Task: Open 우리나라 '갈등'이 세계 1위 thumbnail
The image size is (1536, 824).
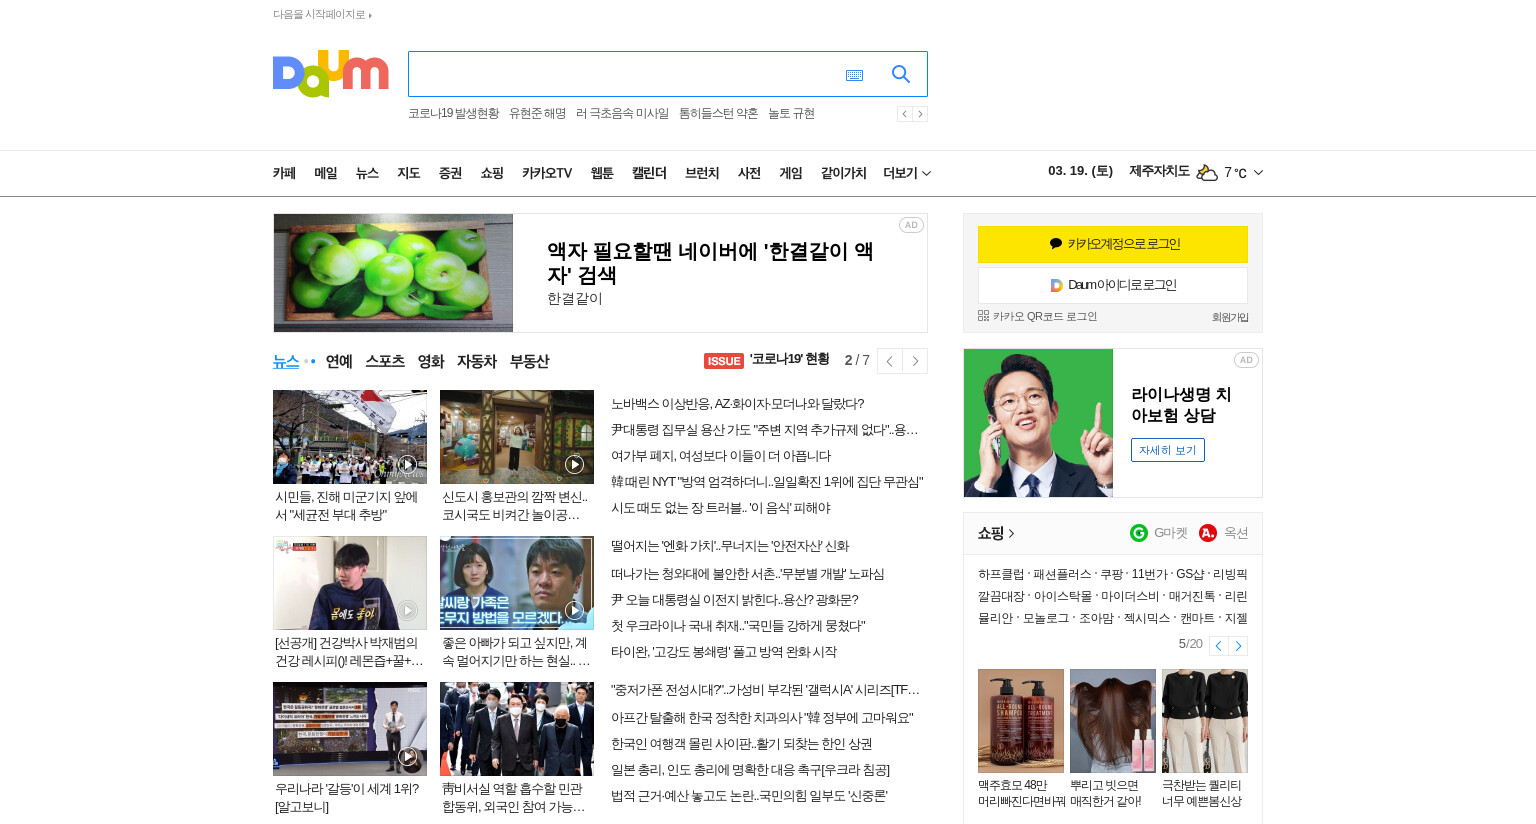Action: click(x=350, y=729)
